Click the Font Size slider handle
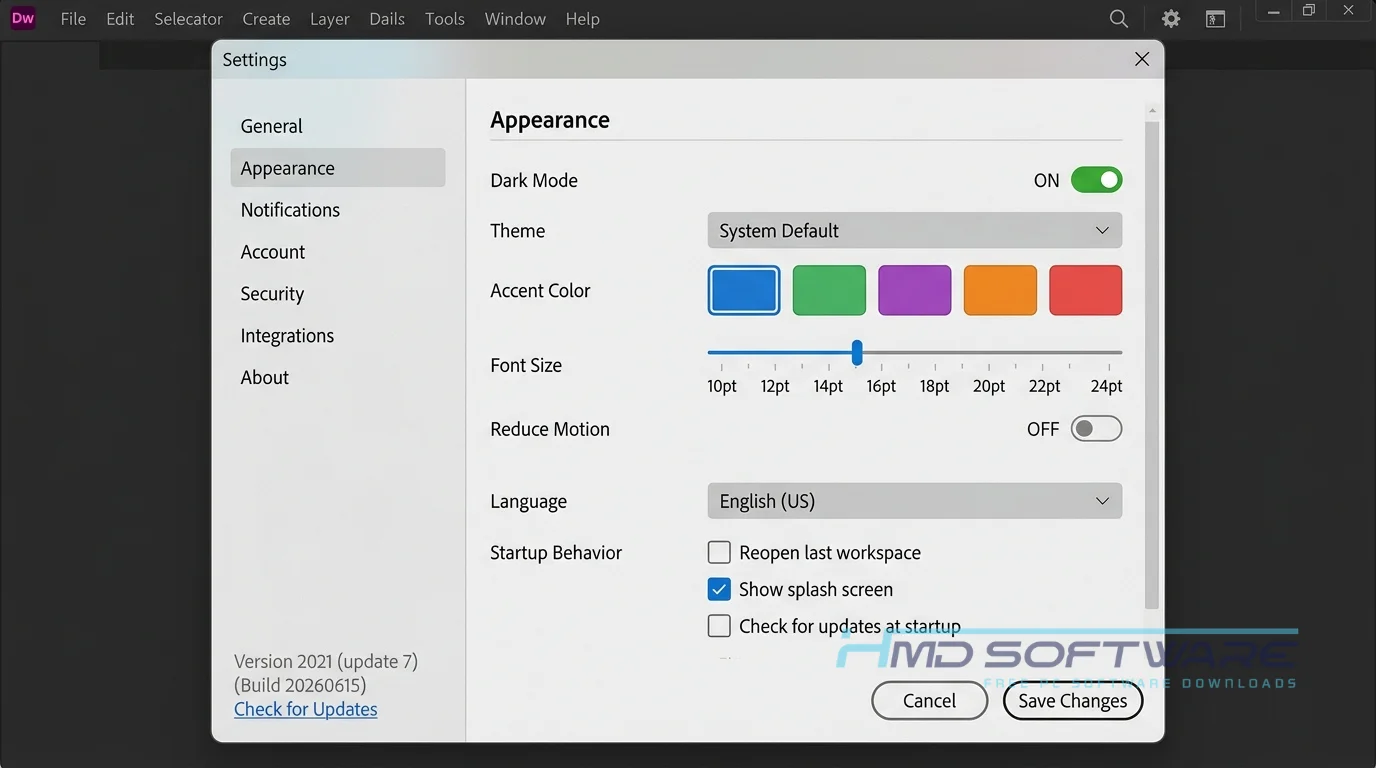 (x=857, y=352)
